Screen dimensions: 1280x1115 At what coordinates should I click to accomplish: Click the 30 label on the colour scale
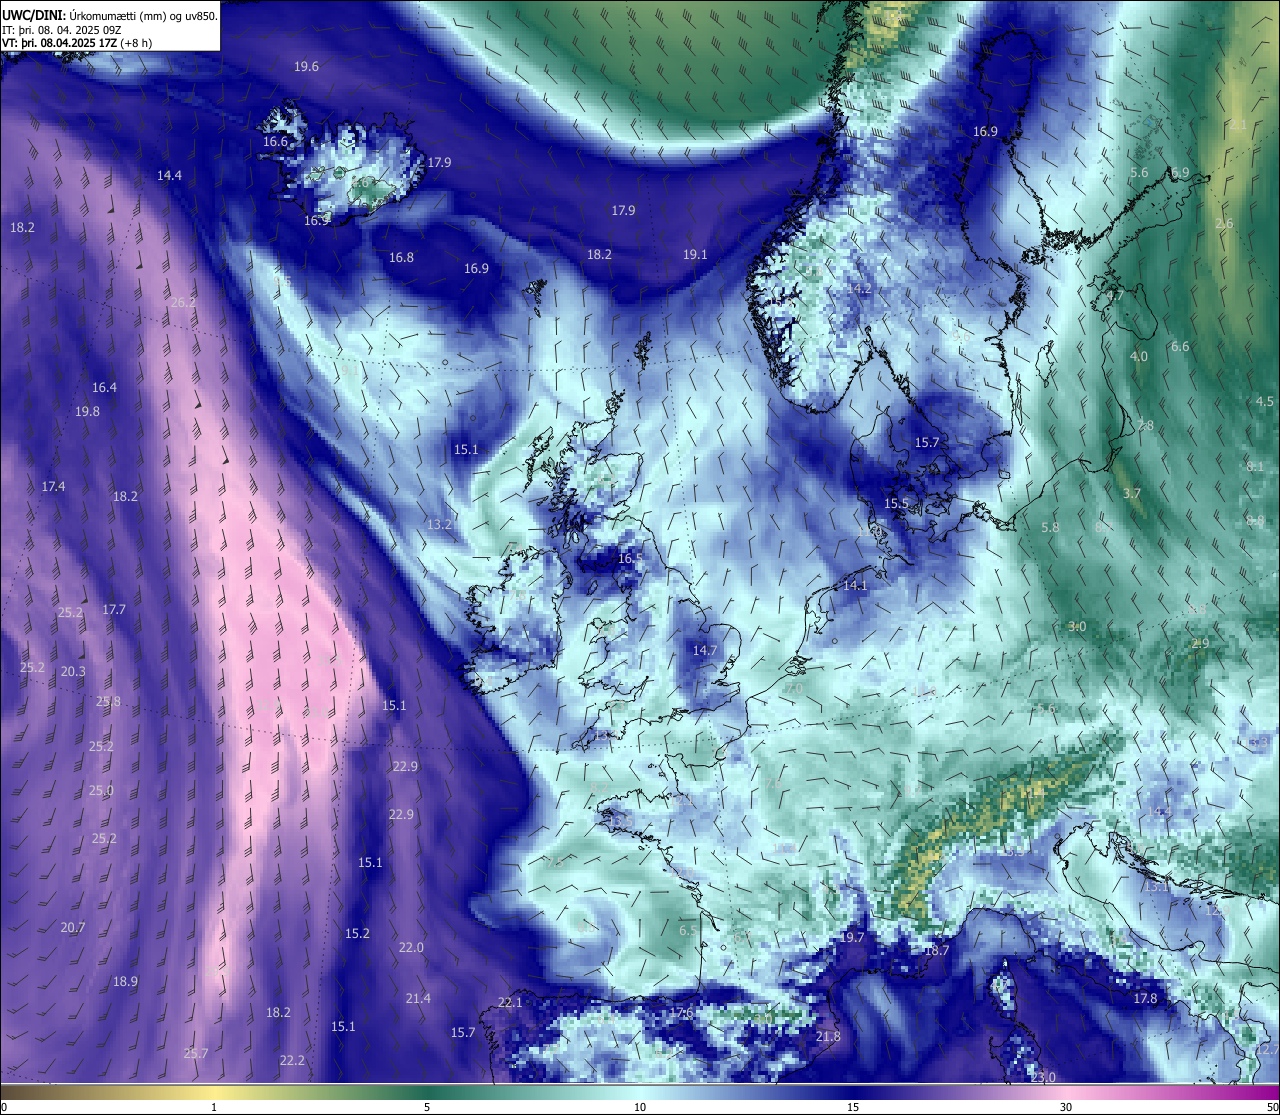tap(1066, 1107)
